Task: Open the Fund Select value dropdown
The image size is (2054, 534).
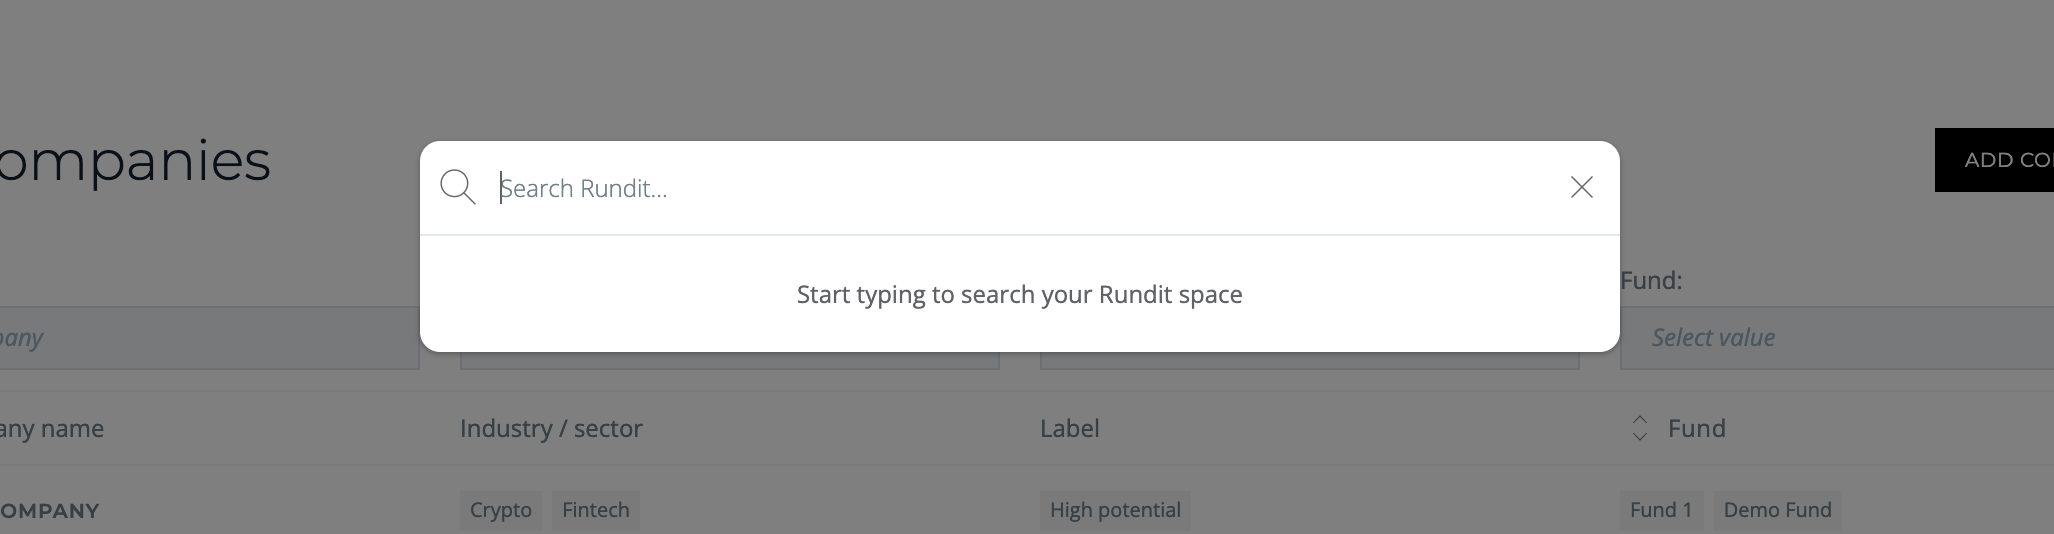Action: [x=1837, y=338]
